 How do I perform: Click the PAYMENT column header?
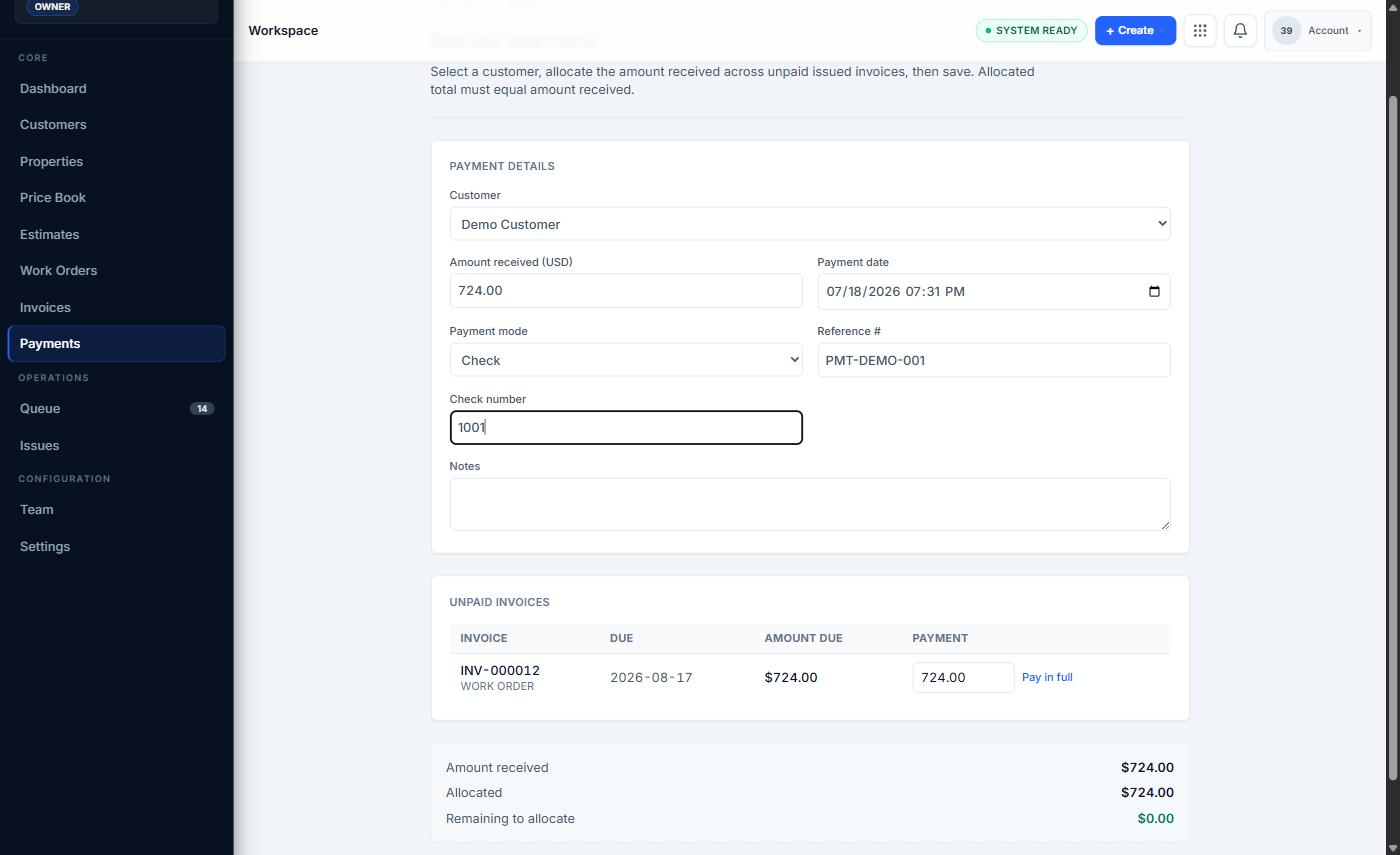coord(940,638)
